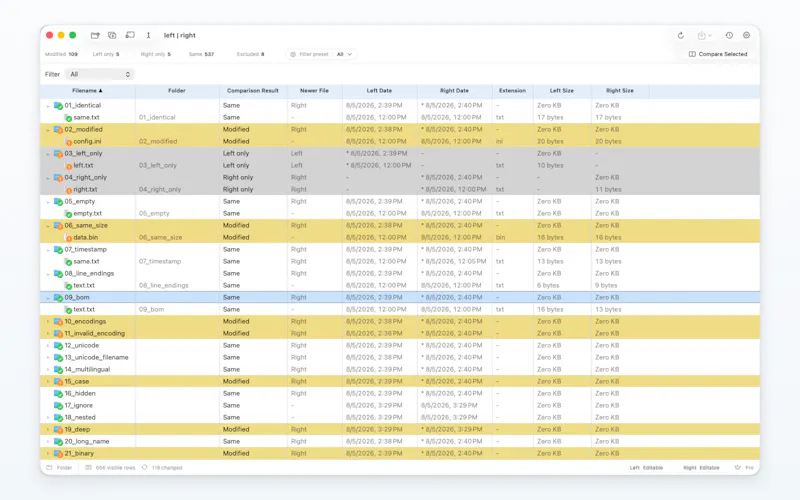The width and height of the screenshot is (800, 500).
Task: Open the history clock icon
Action: click(x=729, y=35)
